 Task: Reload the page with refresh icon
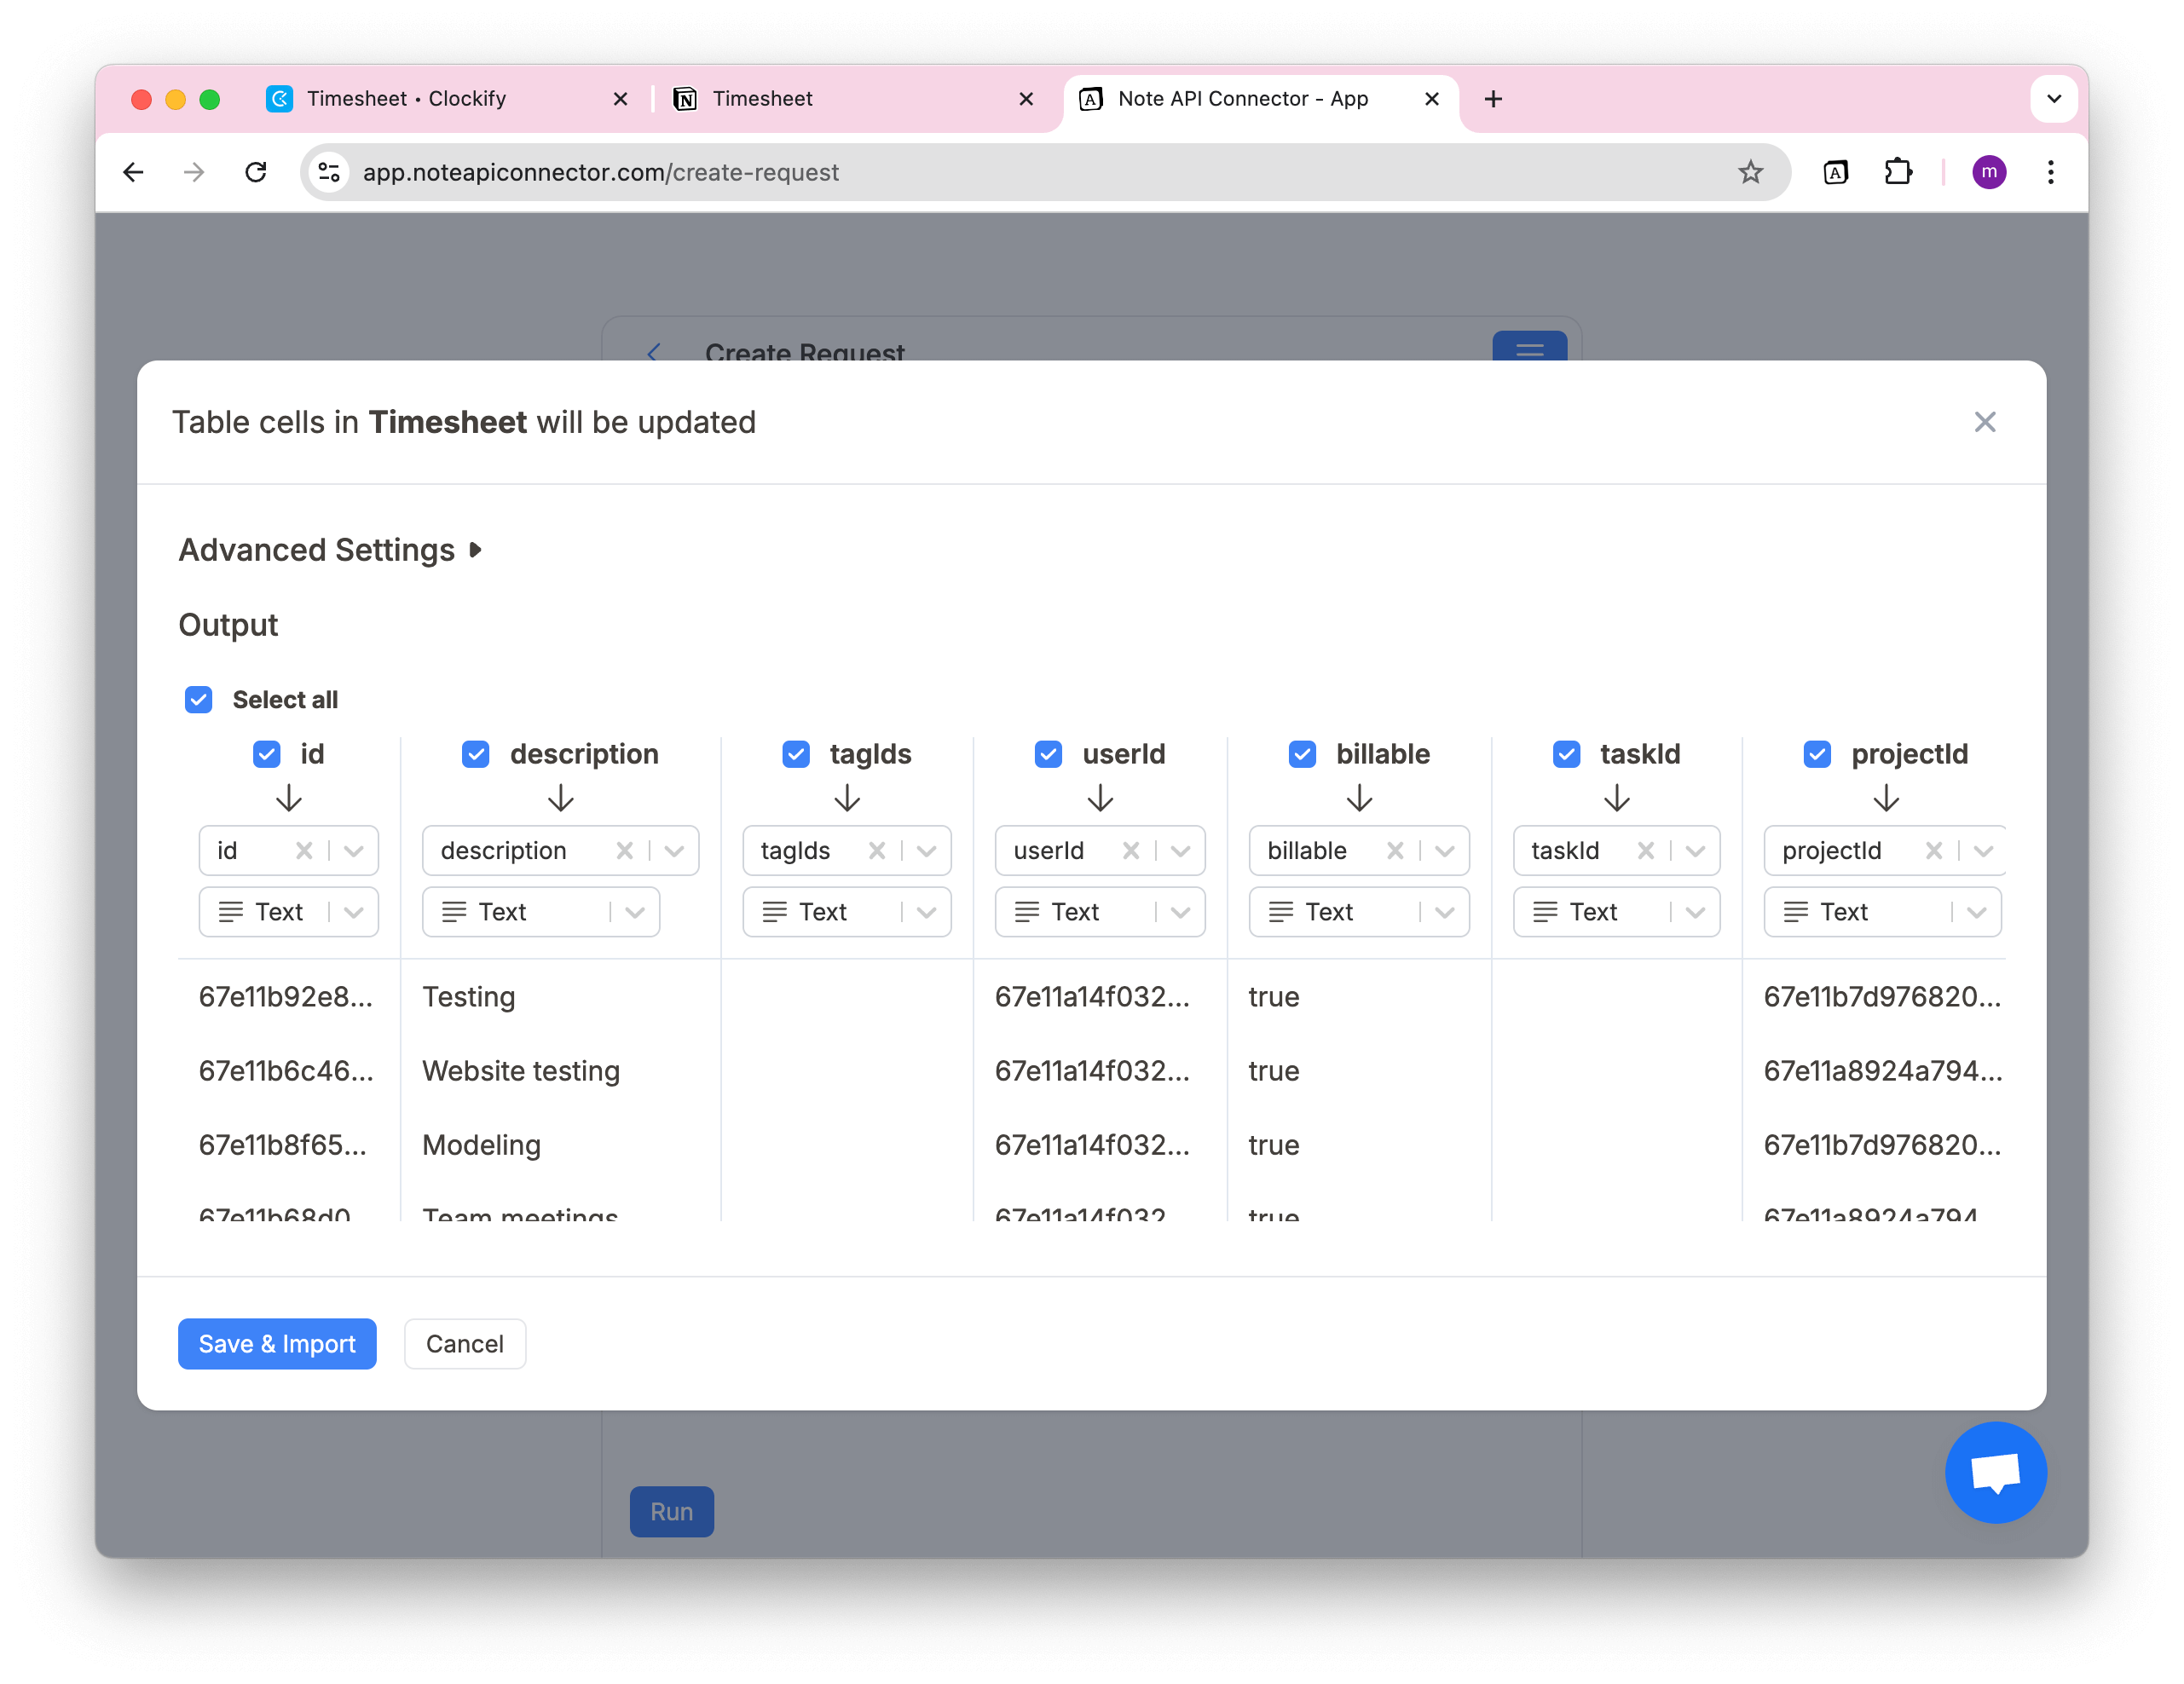pos(256,172)
